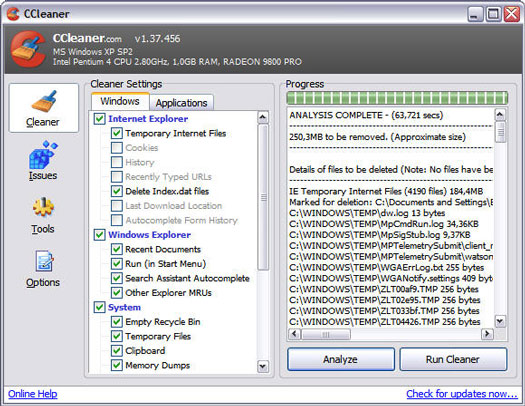This screenshot has height=406, width=525.
Task: Click the green progress bar
Action: pyautogui.click(x=397, y=98)
